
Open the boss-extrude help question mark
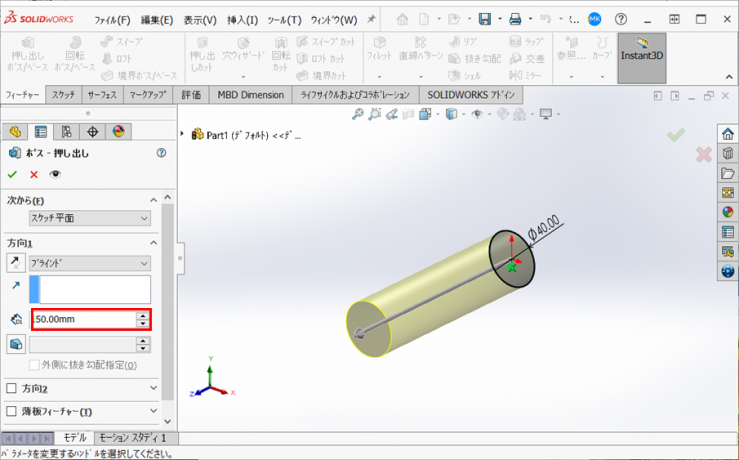click(x=161, y=153)
